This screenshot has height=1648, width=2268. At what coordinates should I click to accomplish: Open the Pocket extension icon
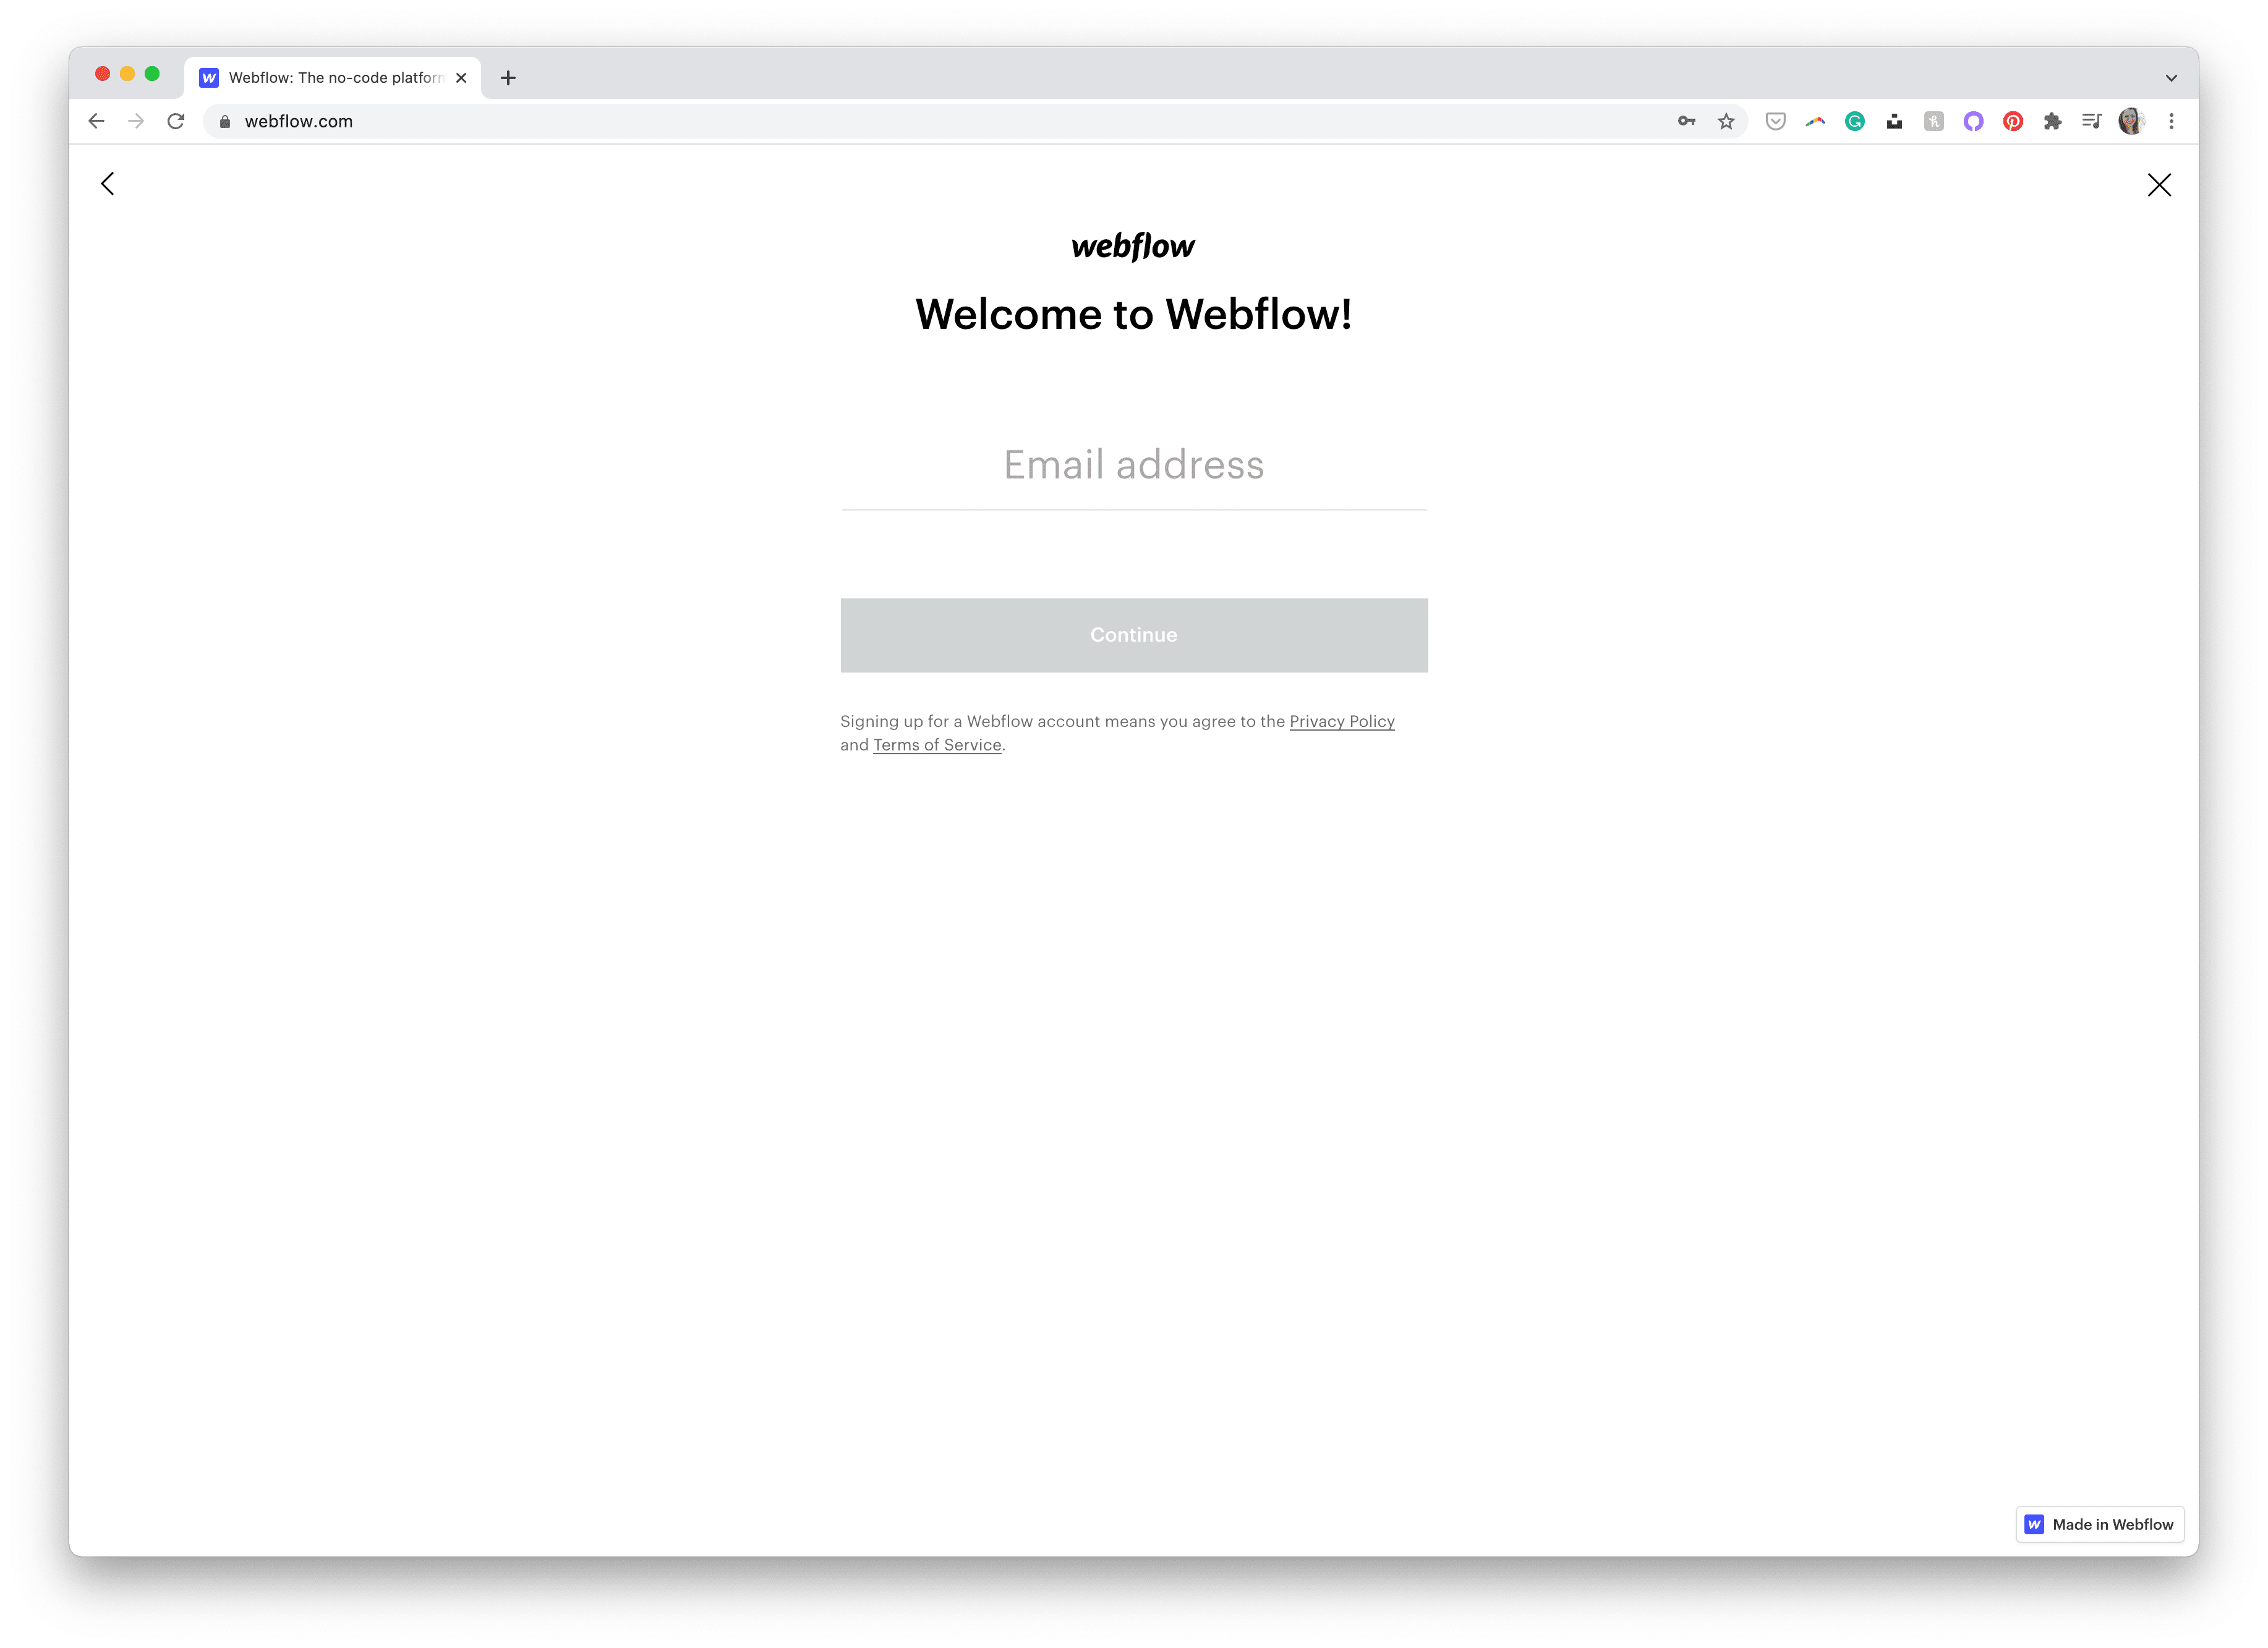click(1775, 121)
